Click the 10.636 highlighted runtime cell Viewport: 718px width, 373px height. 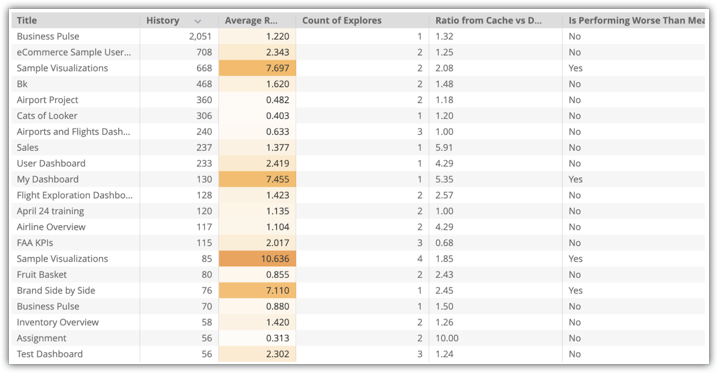tap(257, 259)
